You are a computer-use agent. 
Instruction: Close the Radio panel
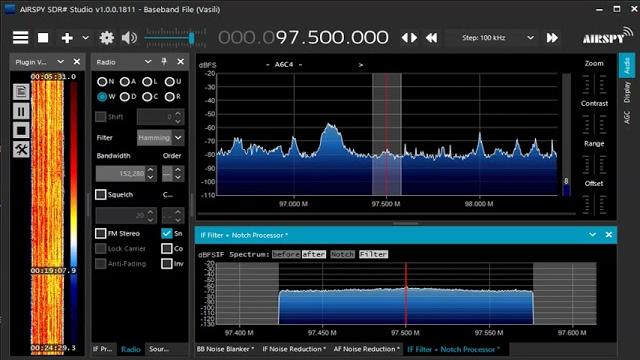[180, 62]
